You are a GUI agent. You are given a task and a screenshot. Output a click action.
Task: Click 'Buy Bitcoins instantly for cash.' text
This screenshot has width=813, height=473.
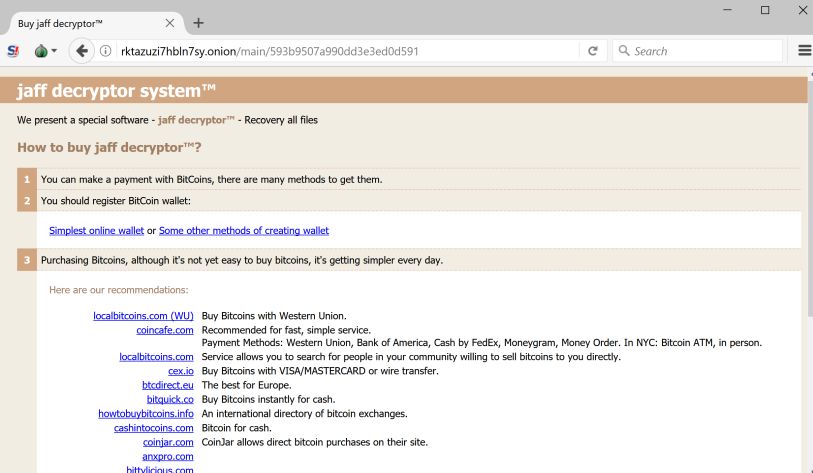(269, 399)
